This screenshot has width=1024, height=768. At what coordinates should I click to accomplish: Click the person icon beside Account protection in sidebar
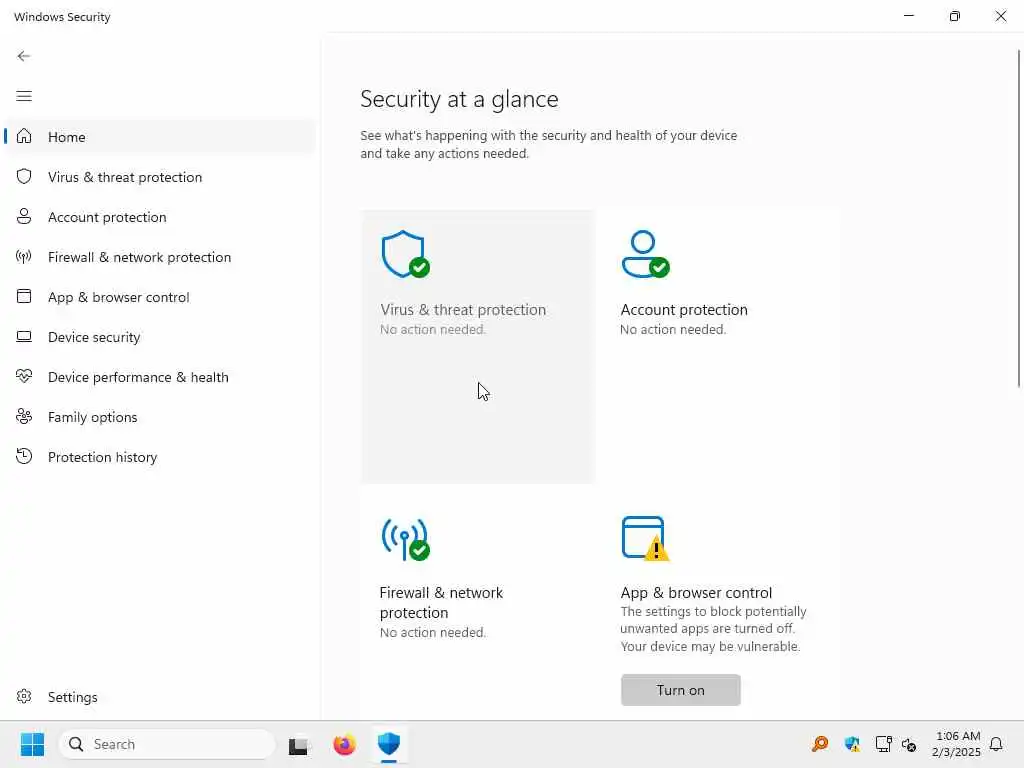pos(24,216)
